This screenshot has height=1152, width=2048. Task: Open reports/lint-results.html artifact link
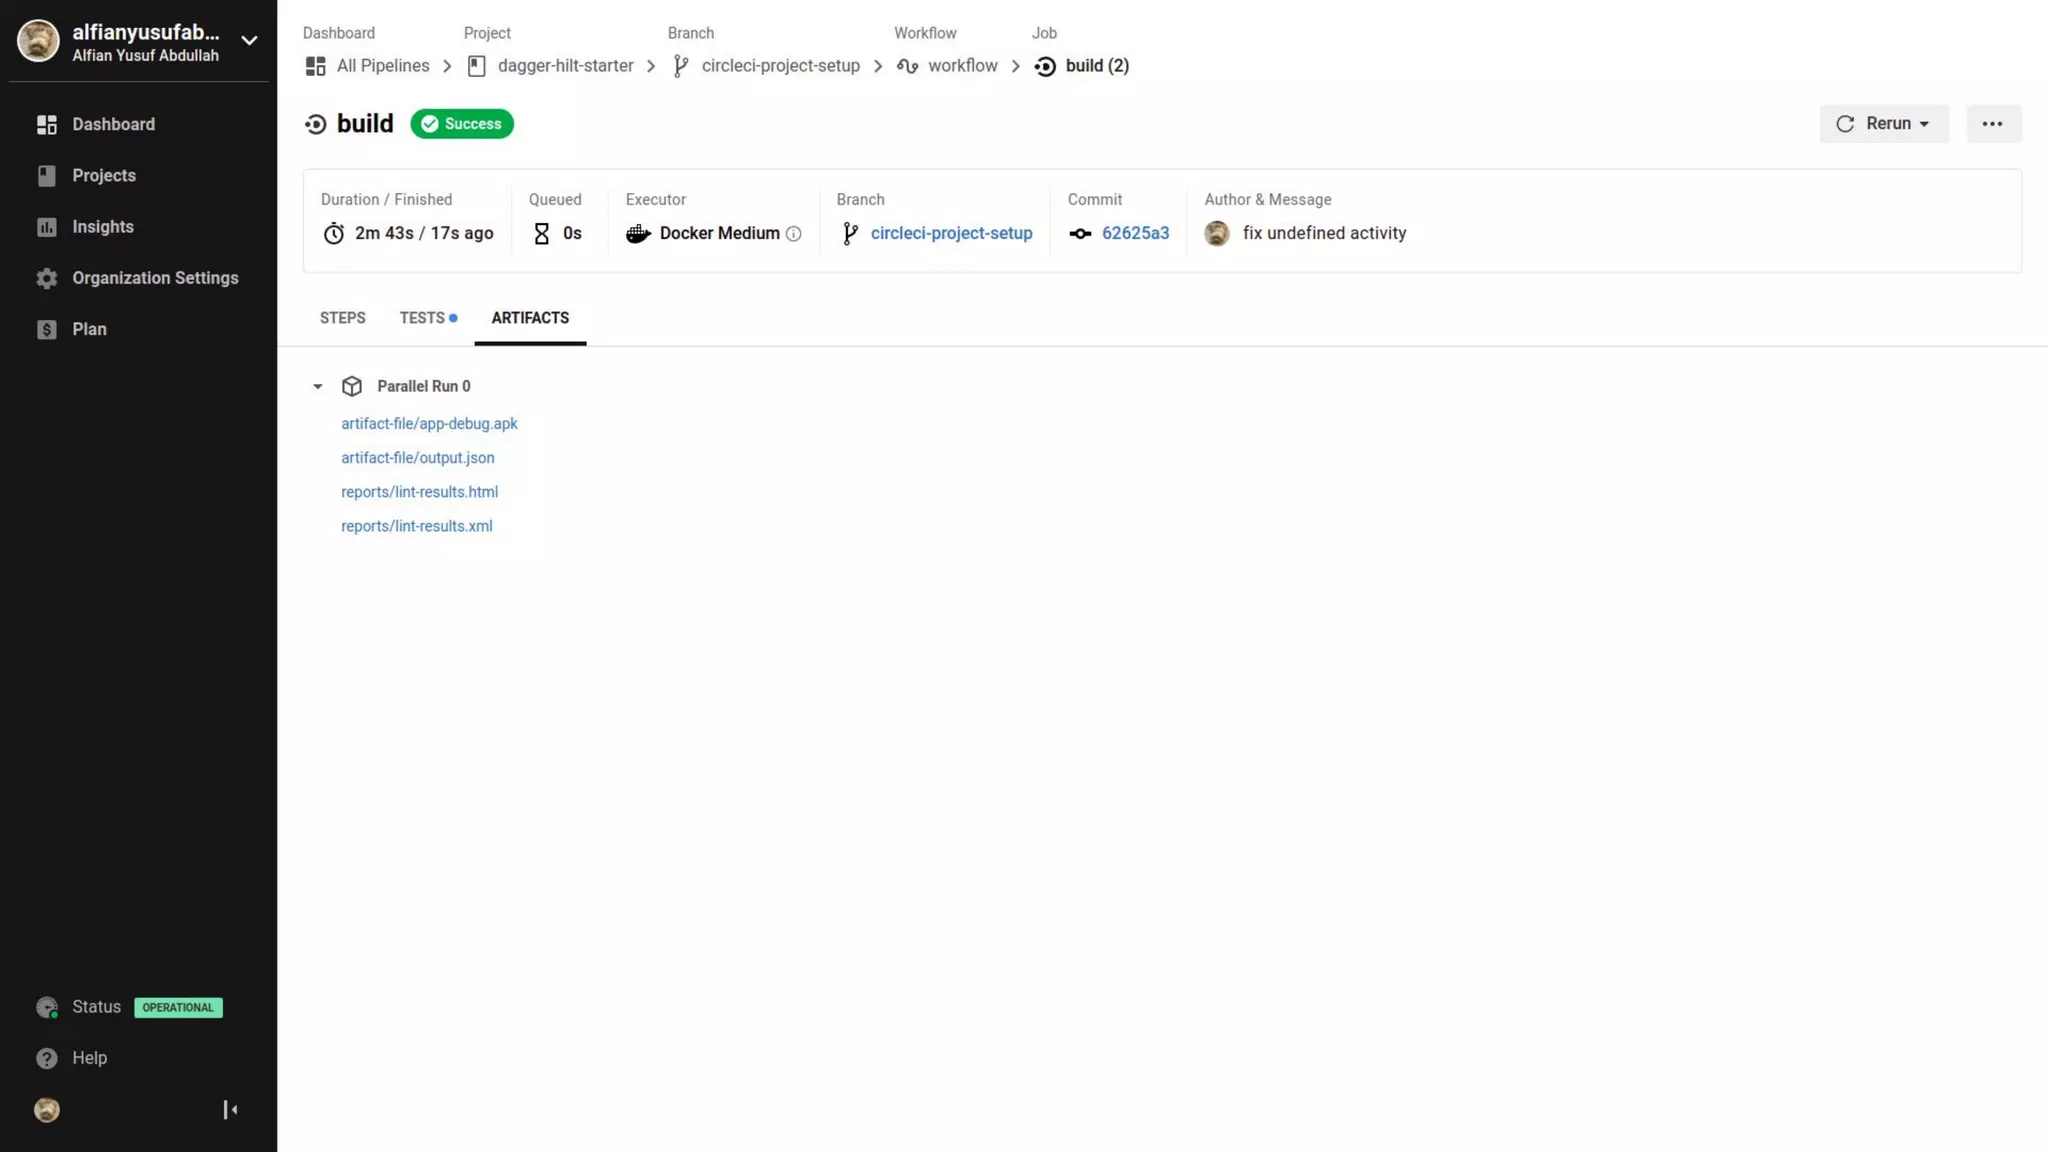tap(419, 492)
